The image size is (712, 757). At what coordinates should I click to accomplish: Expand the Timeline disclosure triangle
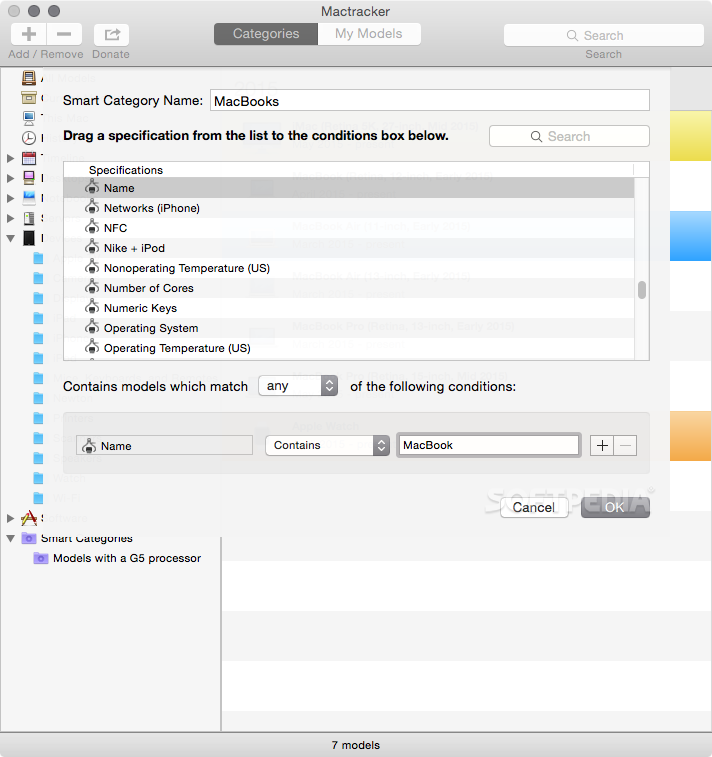tap(10, 158)
